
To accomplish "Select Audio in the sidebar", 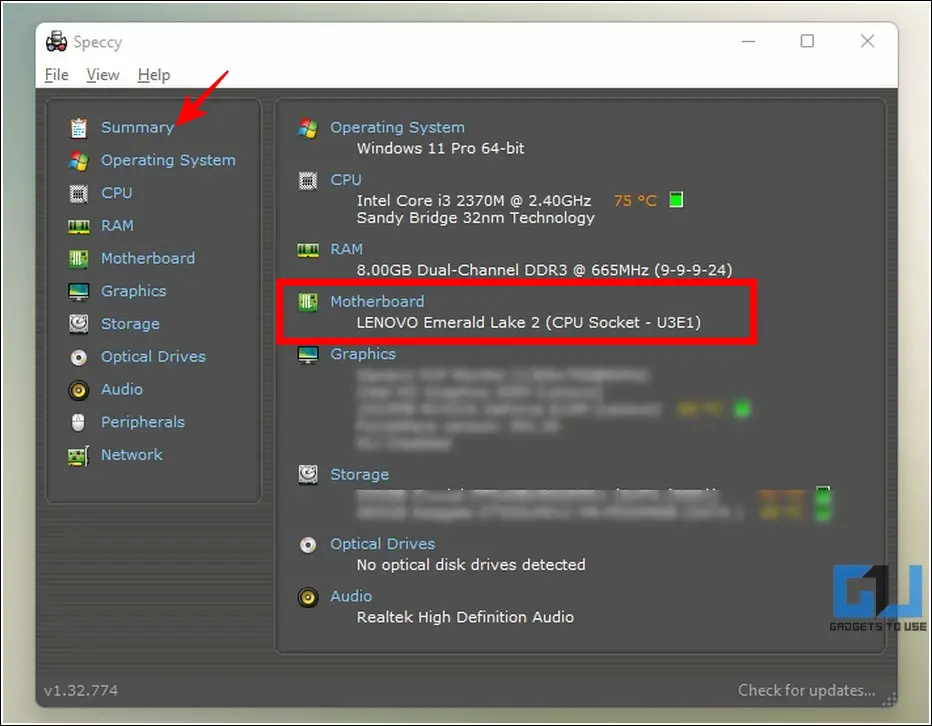I will coord(122,389).
